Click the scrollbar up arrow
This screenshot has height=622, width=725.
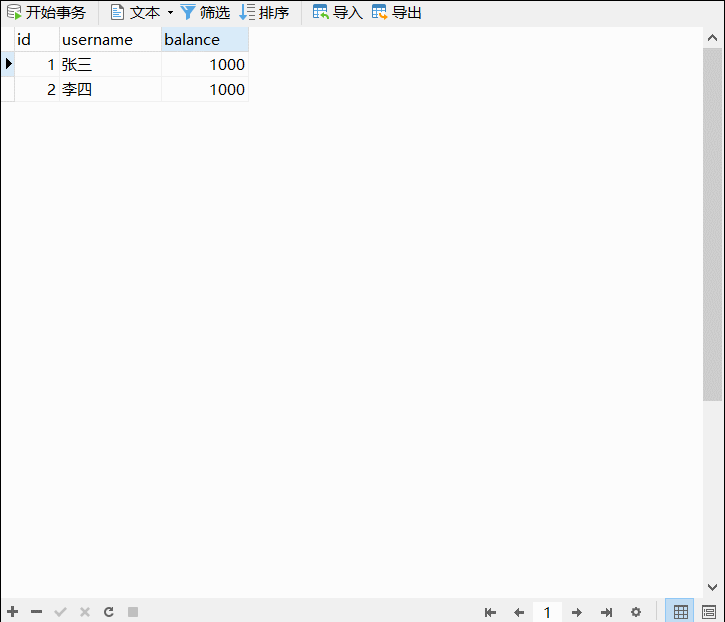tap(713, 38)
